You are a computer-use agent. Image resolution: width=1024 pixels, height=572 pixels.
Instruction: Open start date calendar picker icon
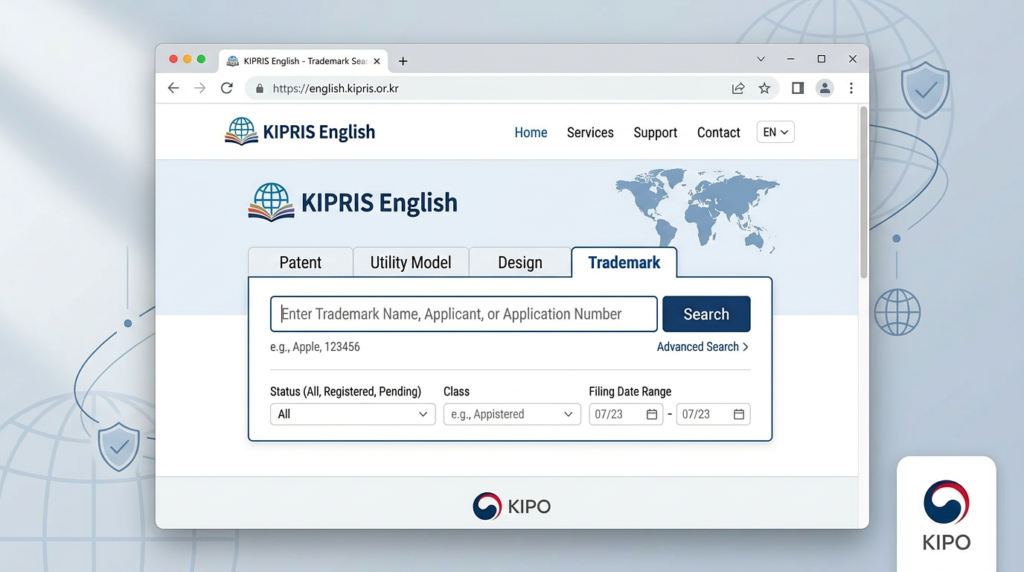pyautogui.click(x=652, y=414)
